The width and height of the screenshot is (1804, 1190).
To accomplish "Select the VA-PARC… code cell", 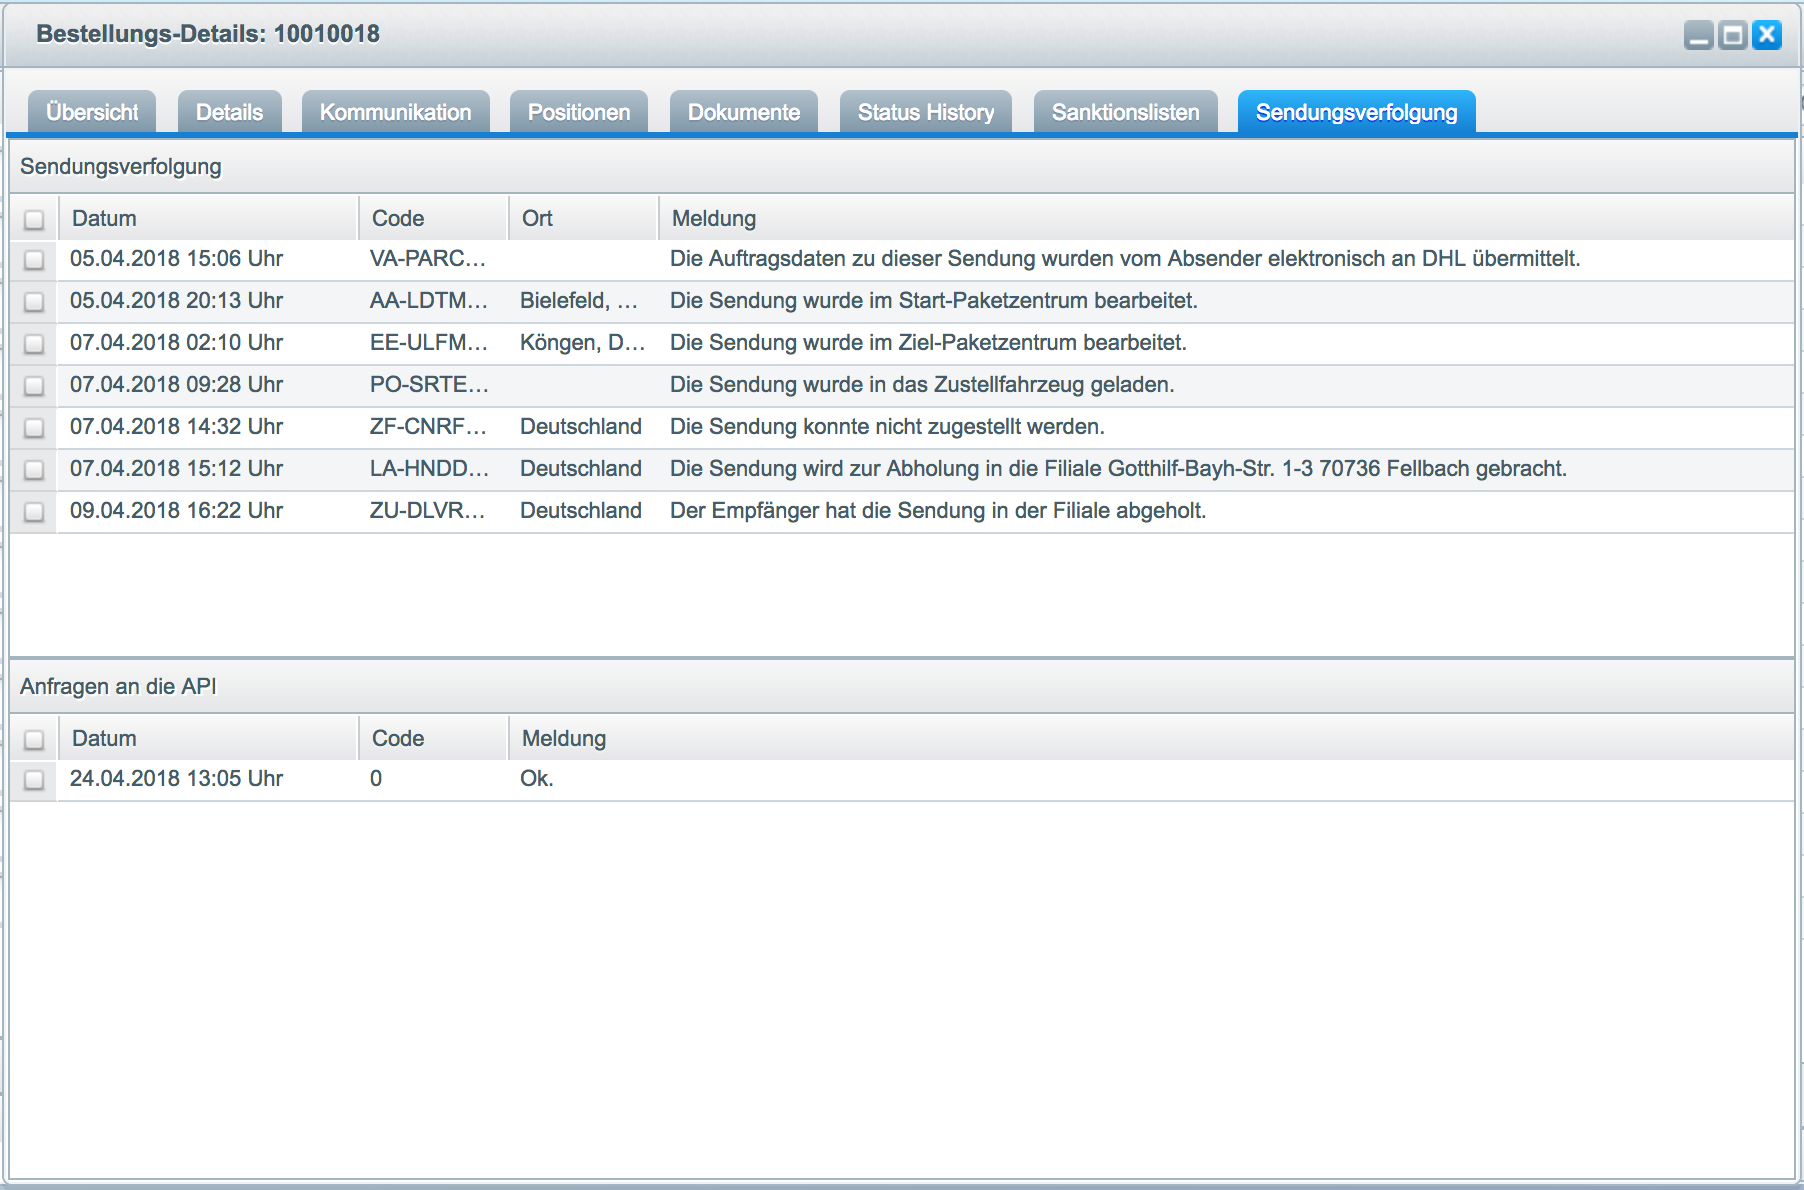I will pos(428,259).
